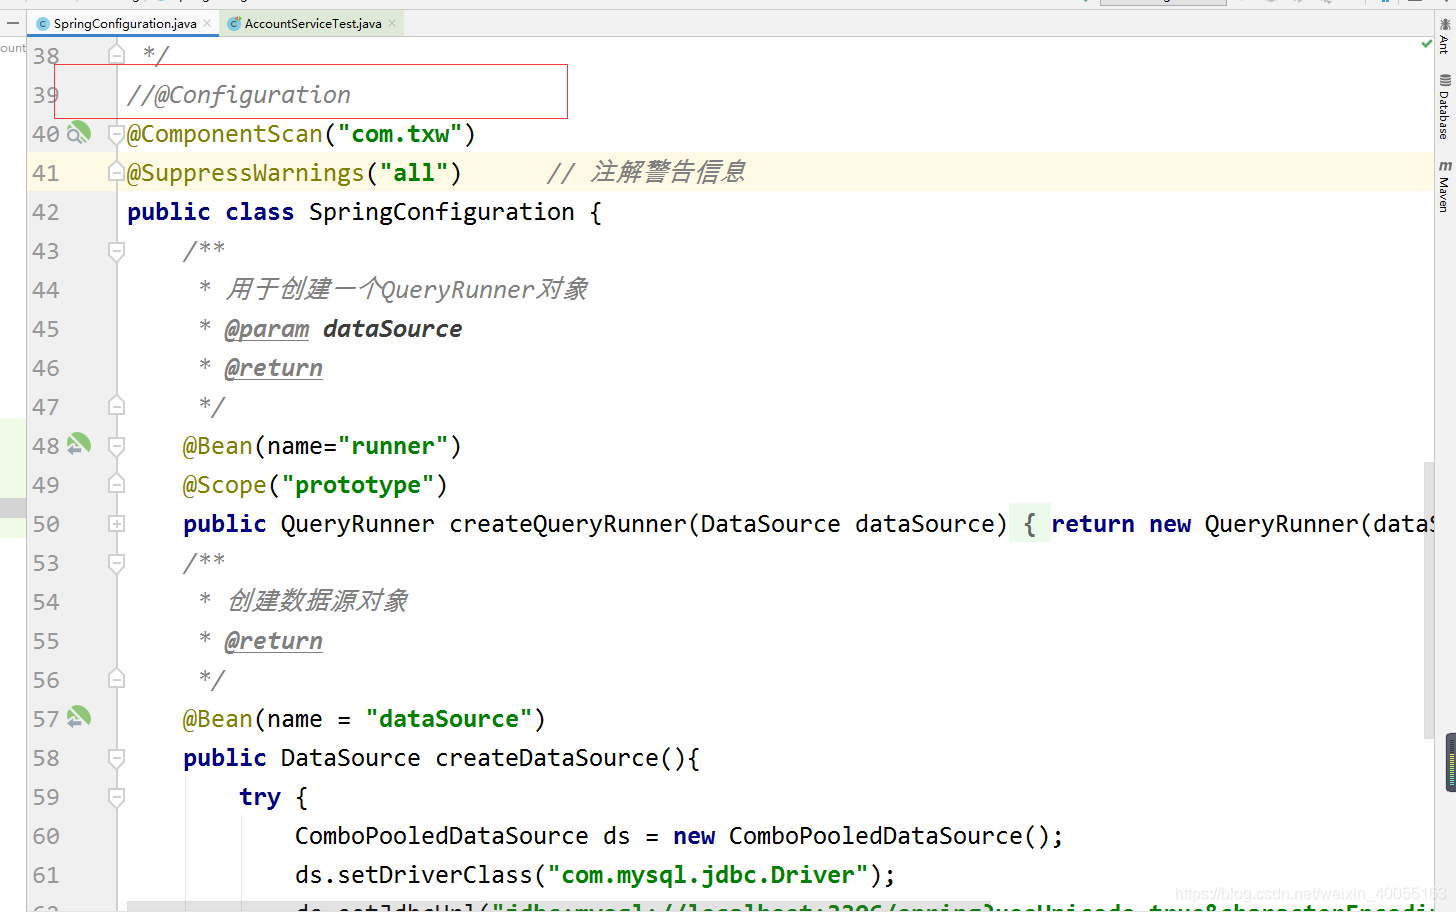The height and width of the screenshot is (912, 1456).
Task: Collapse the fold marker at @Scope line 49
Action: [x=116, y=484]
